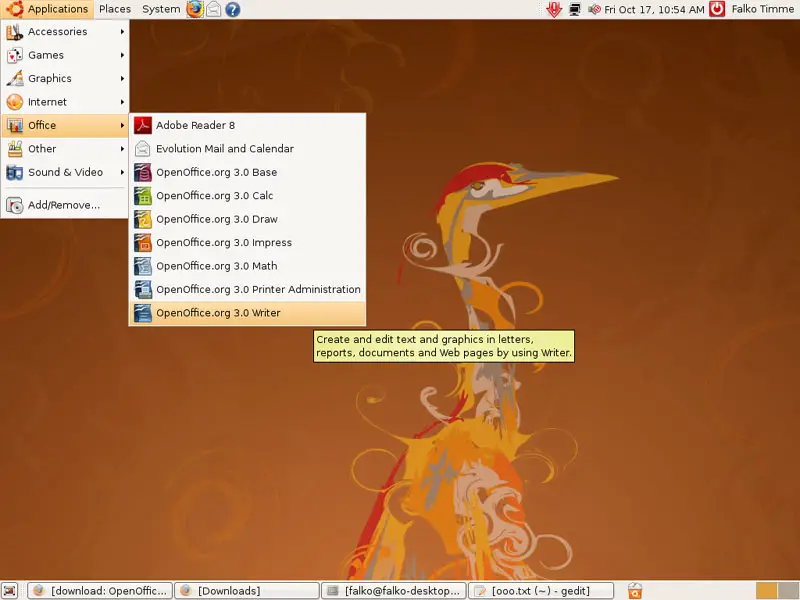Expand the Sound & Video submenu arrow

click(122, 172)
